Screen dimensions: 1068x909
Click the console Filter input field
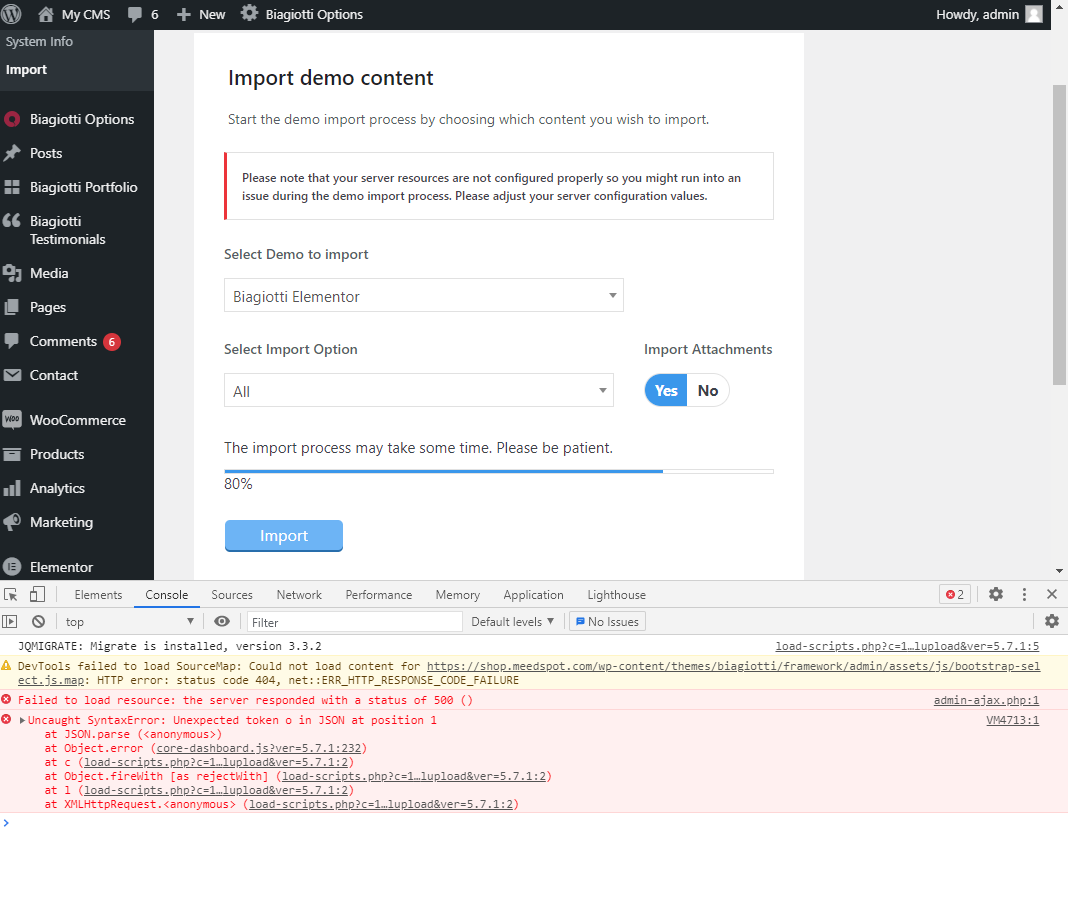[x=355, y=622]
